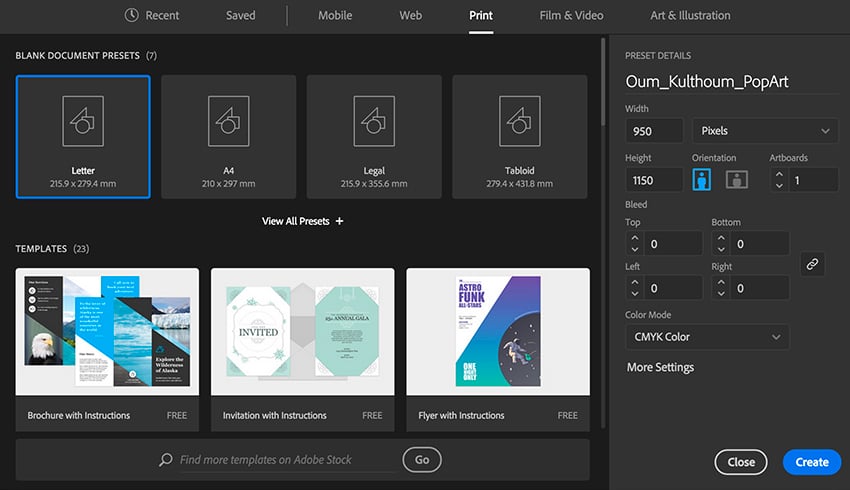850x490 pixels.
Task: Increase the Artboards count
Action: 779,175
